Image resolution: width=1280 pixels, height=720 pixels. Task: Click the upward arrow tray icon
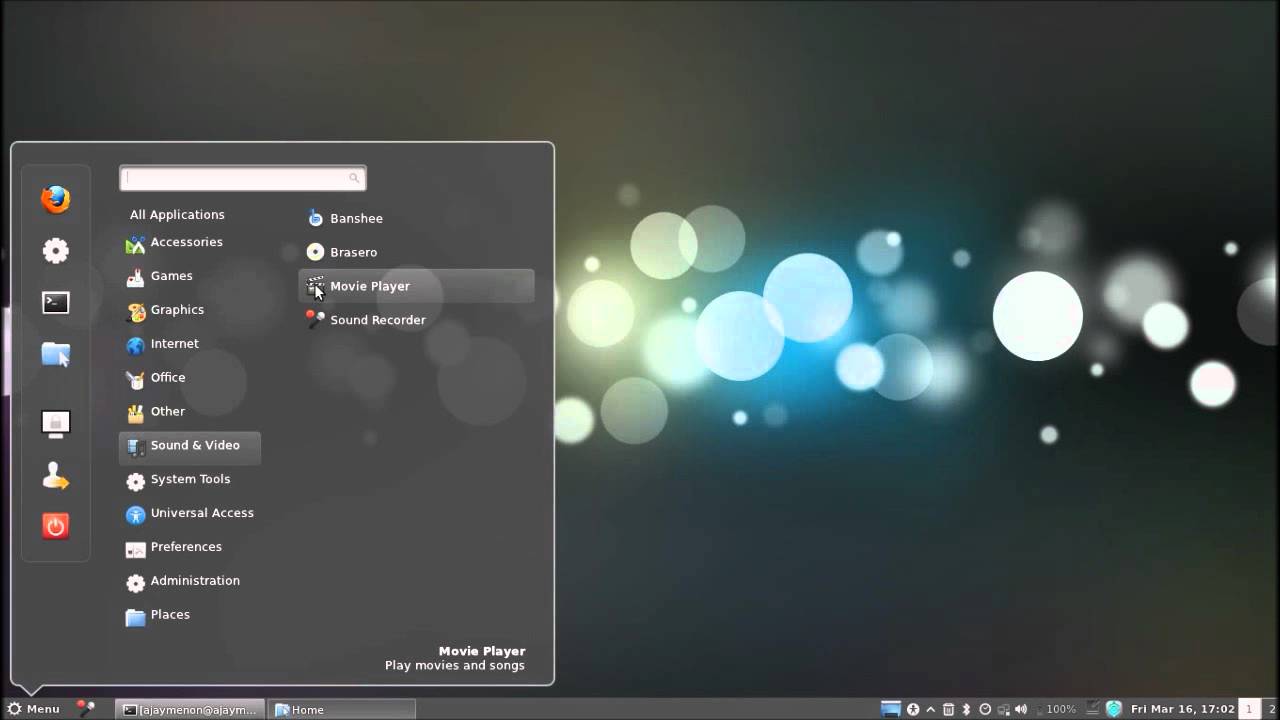point(931,710)
